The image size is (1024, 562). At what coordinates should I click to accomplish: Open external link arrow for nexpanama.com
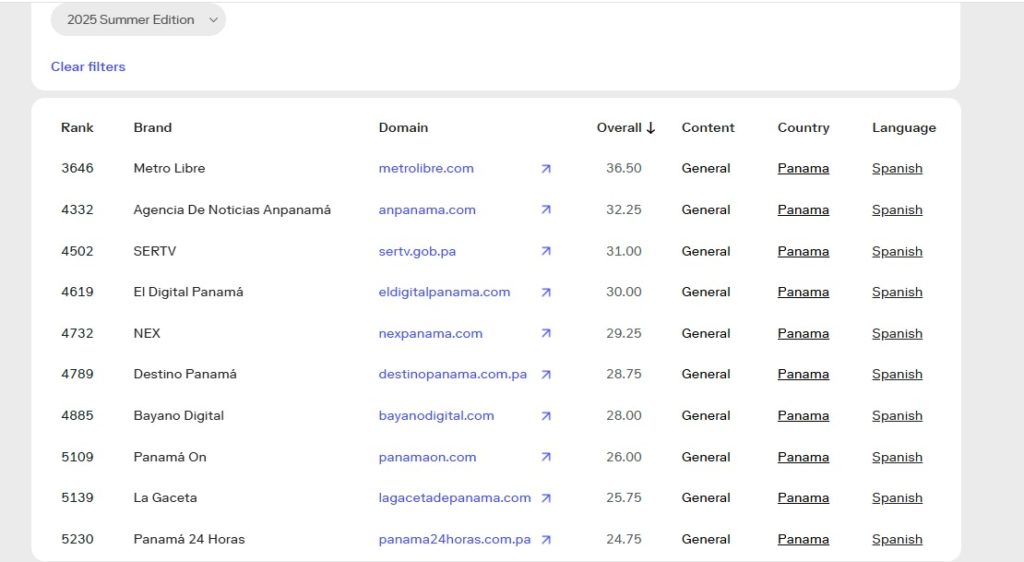click(x=546, y=334)
